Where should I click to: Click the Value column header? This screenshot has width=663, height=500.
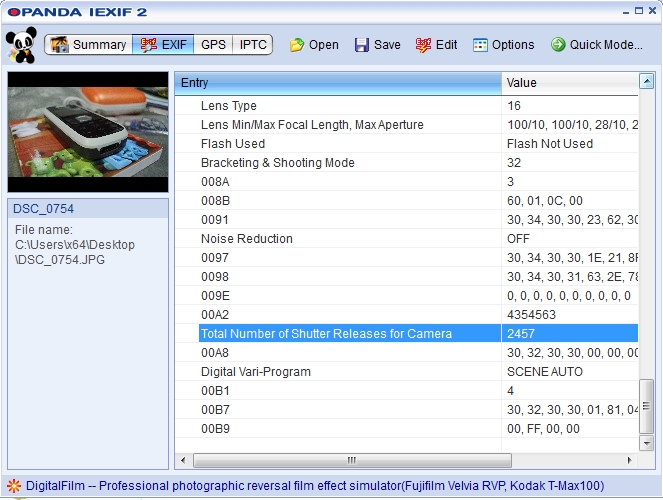(x=570, y=83)
